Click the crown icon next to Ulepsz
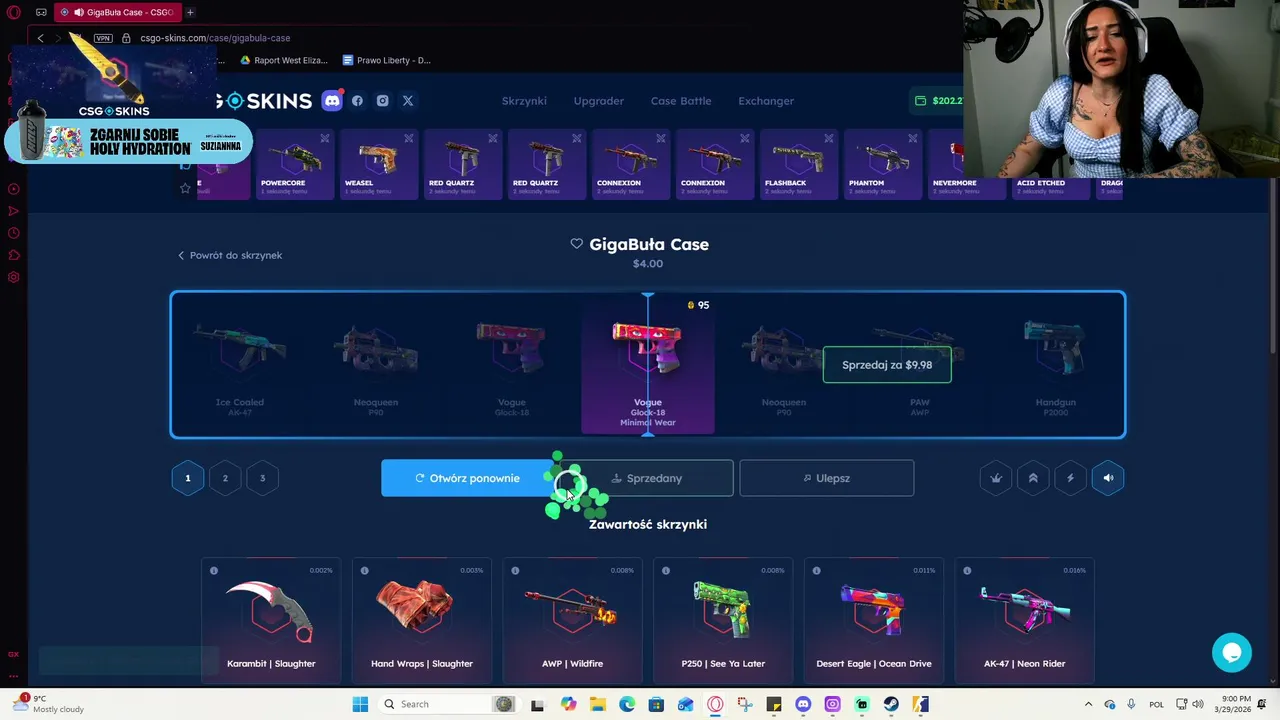This screenshot has width=1280, height=720. pos(996,478)
